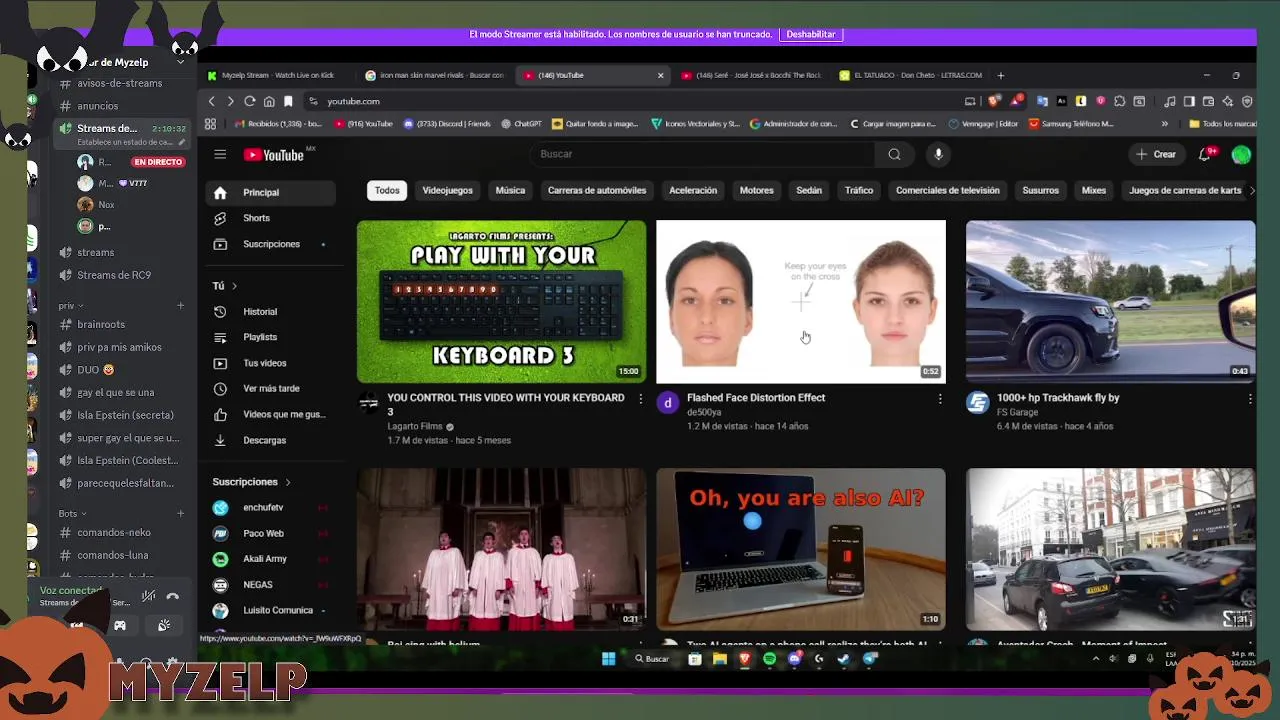The image size is (1280, 720).
Task: Expand the Tú section chevron
Action: [x=234, y=286]
